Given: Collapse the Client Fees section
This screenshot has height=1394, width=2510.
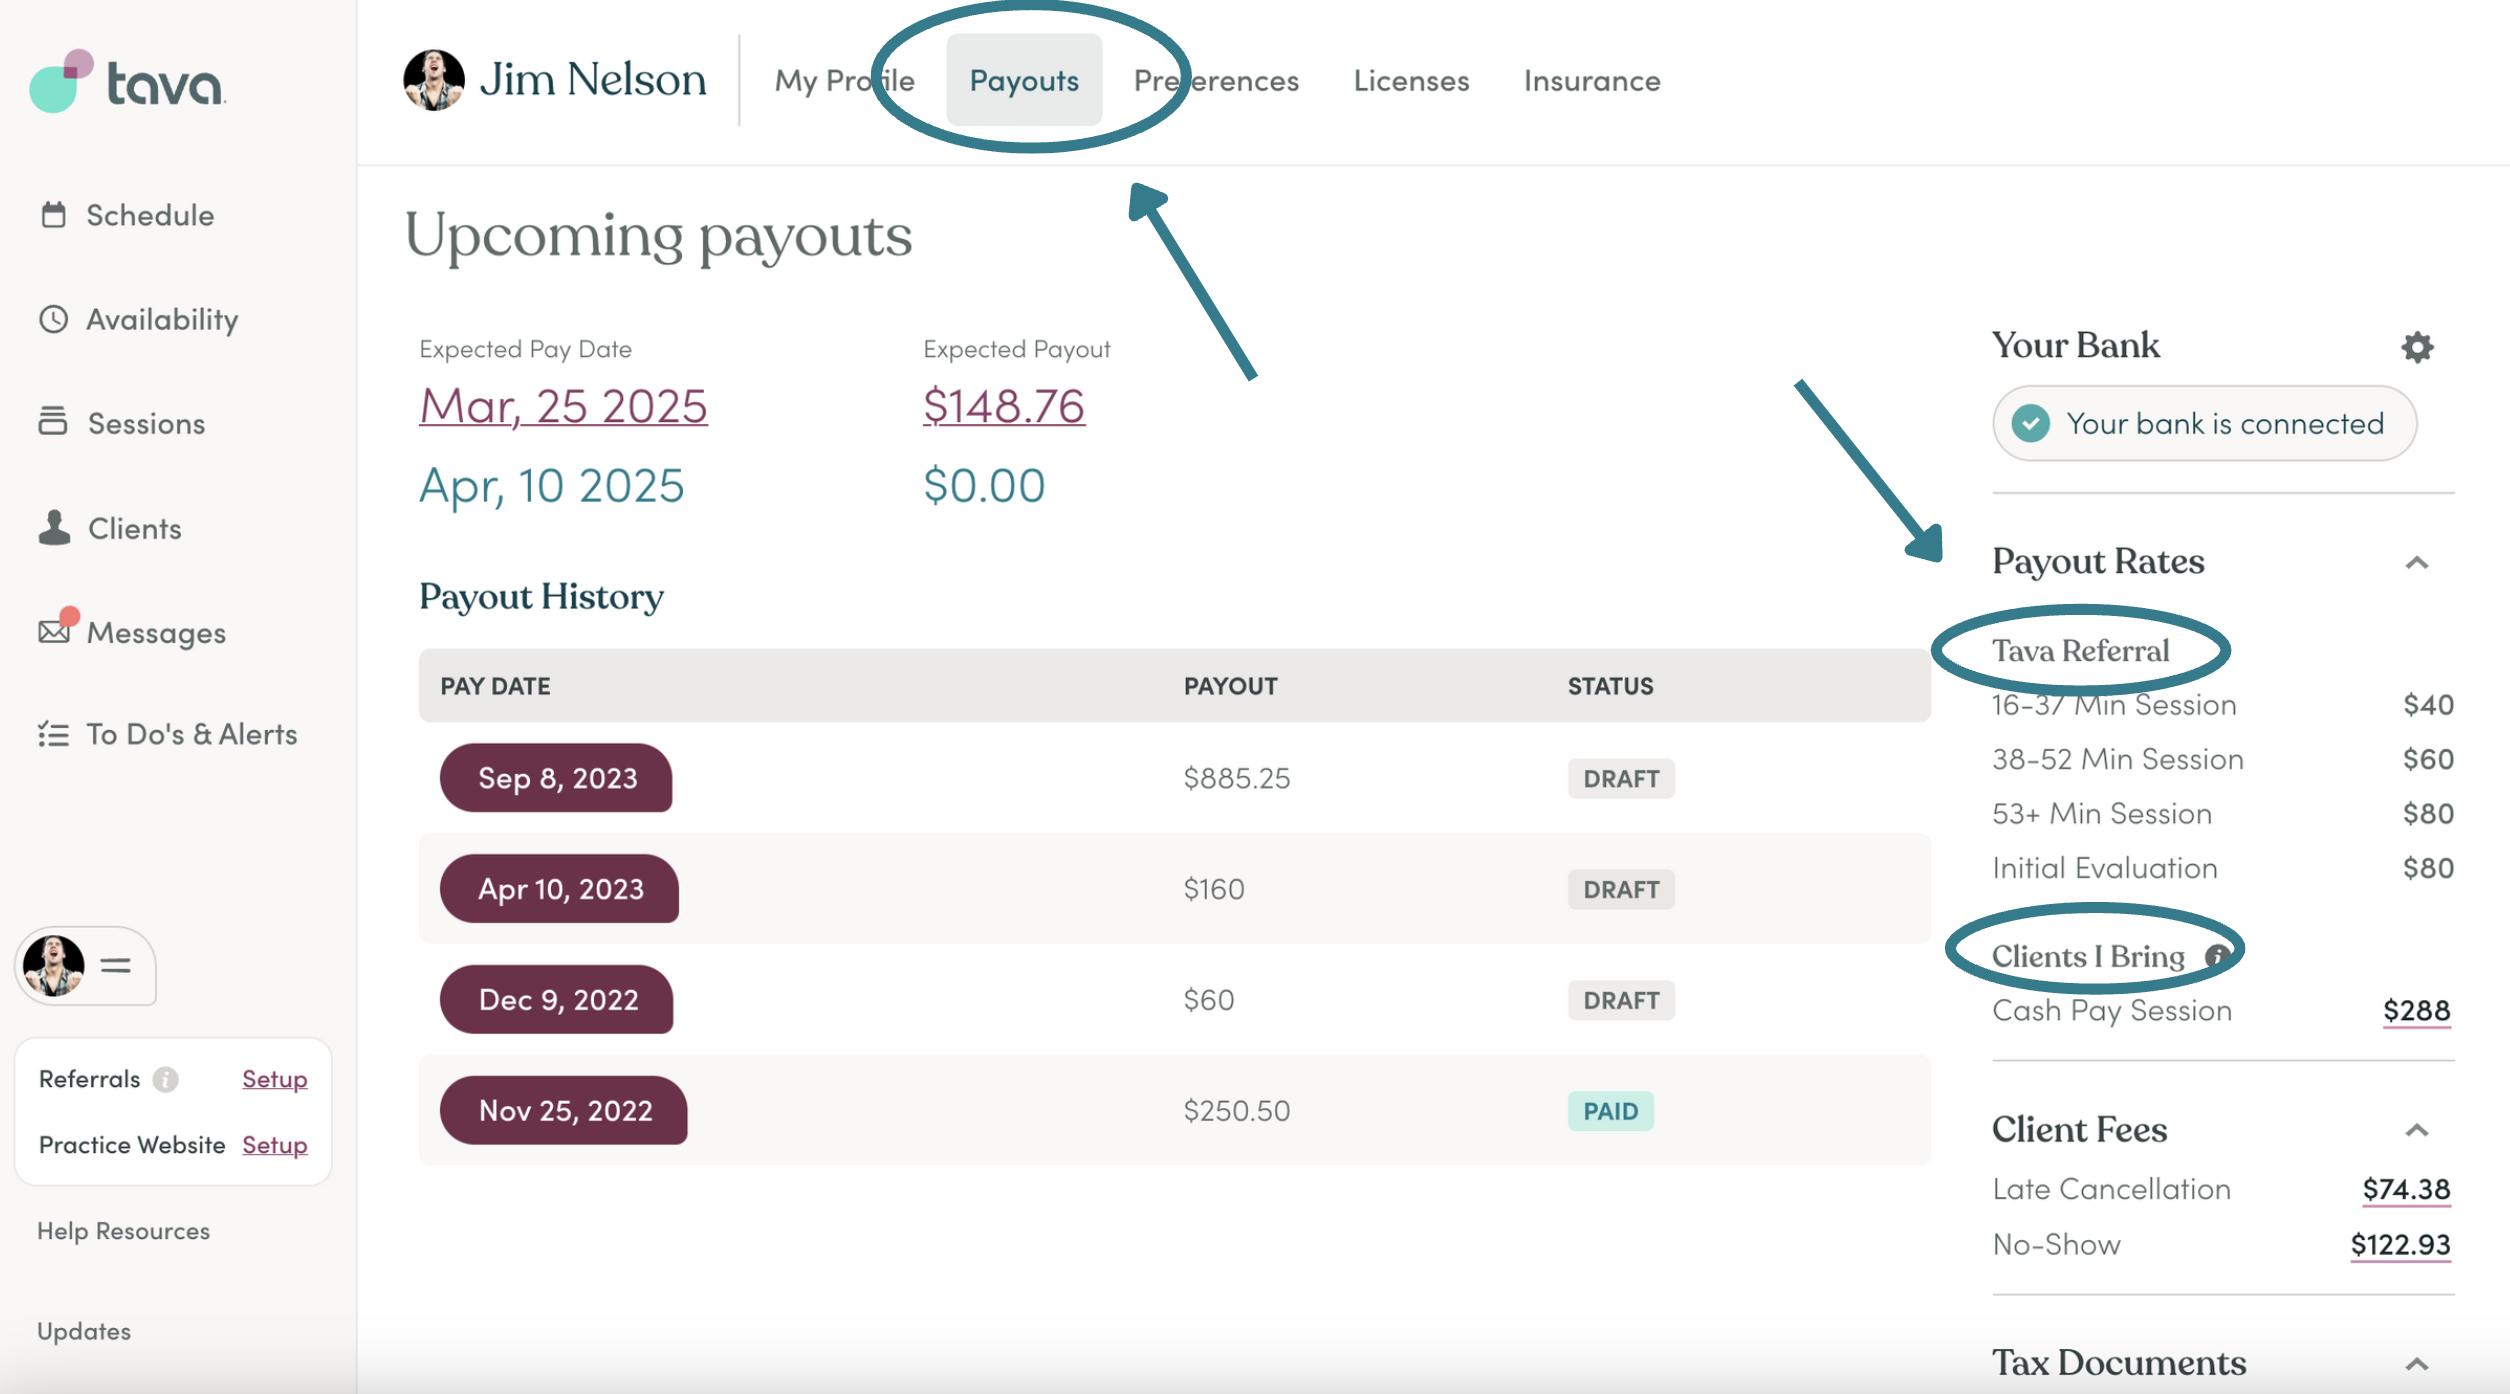Looking at the screenshot, I should click(2416, 1131).
